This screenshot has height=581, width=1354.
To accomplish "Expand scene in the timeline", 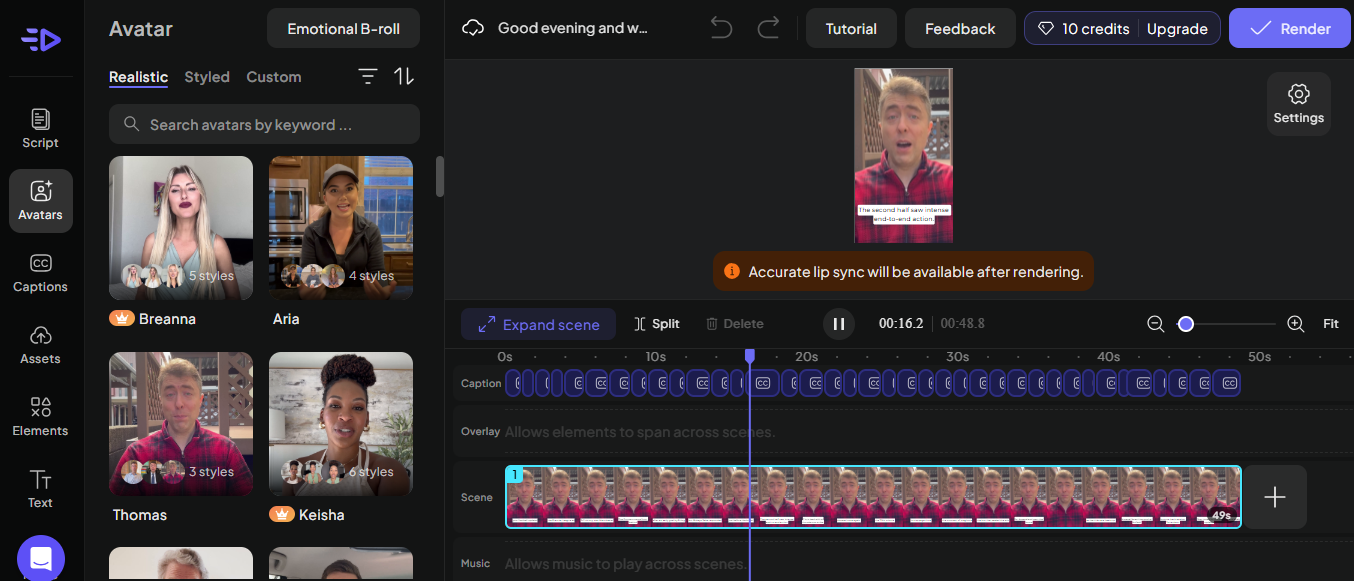I will click(x=538, y=324).
